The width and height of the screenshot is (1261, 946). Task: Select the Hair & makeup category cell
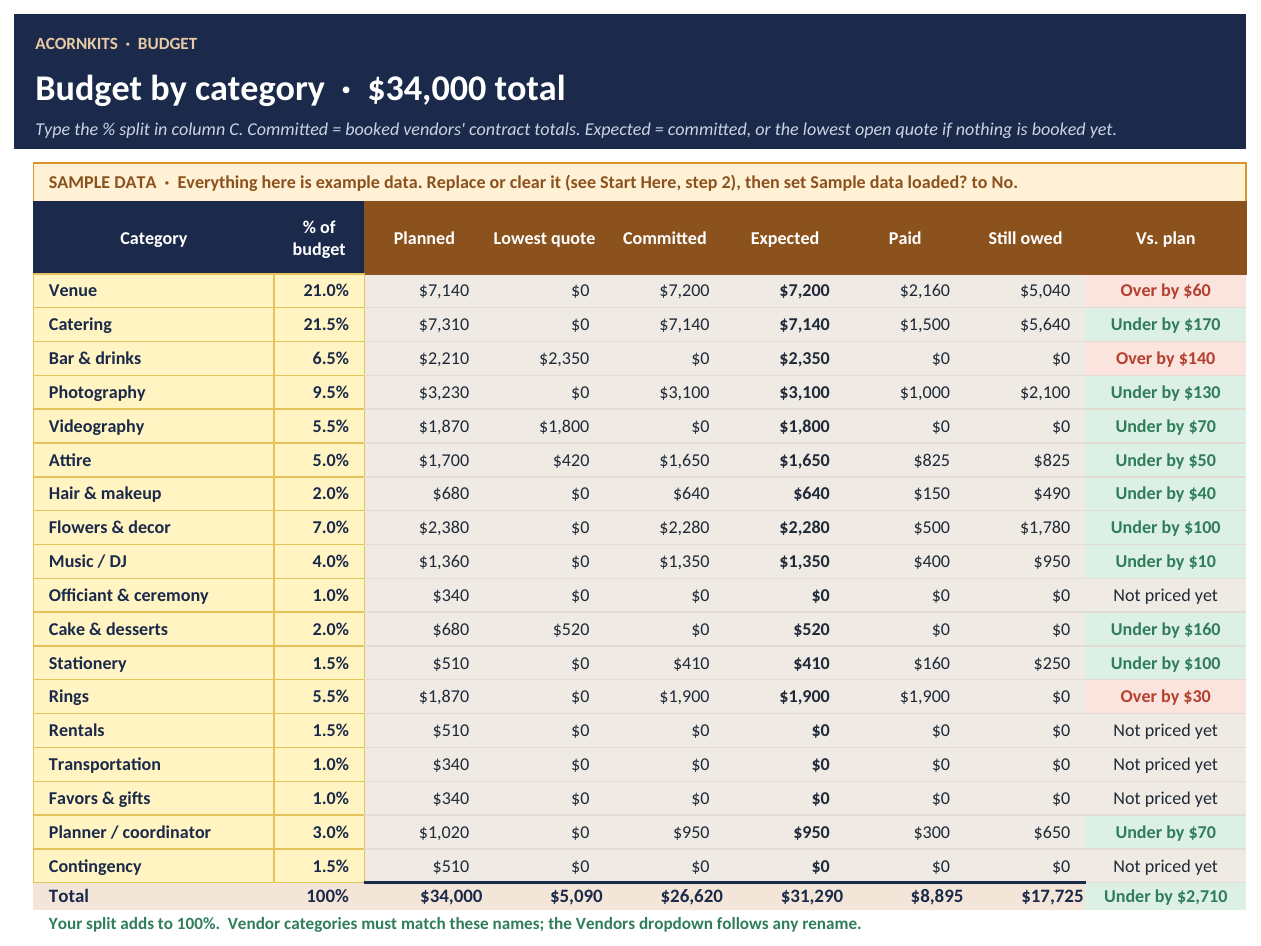point(154,493)
